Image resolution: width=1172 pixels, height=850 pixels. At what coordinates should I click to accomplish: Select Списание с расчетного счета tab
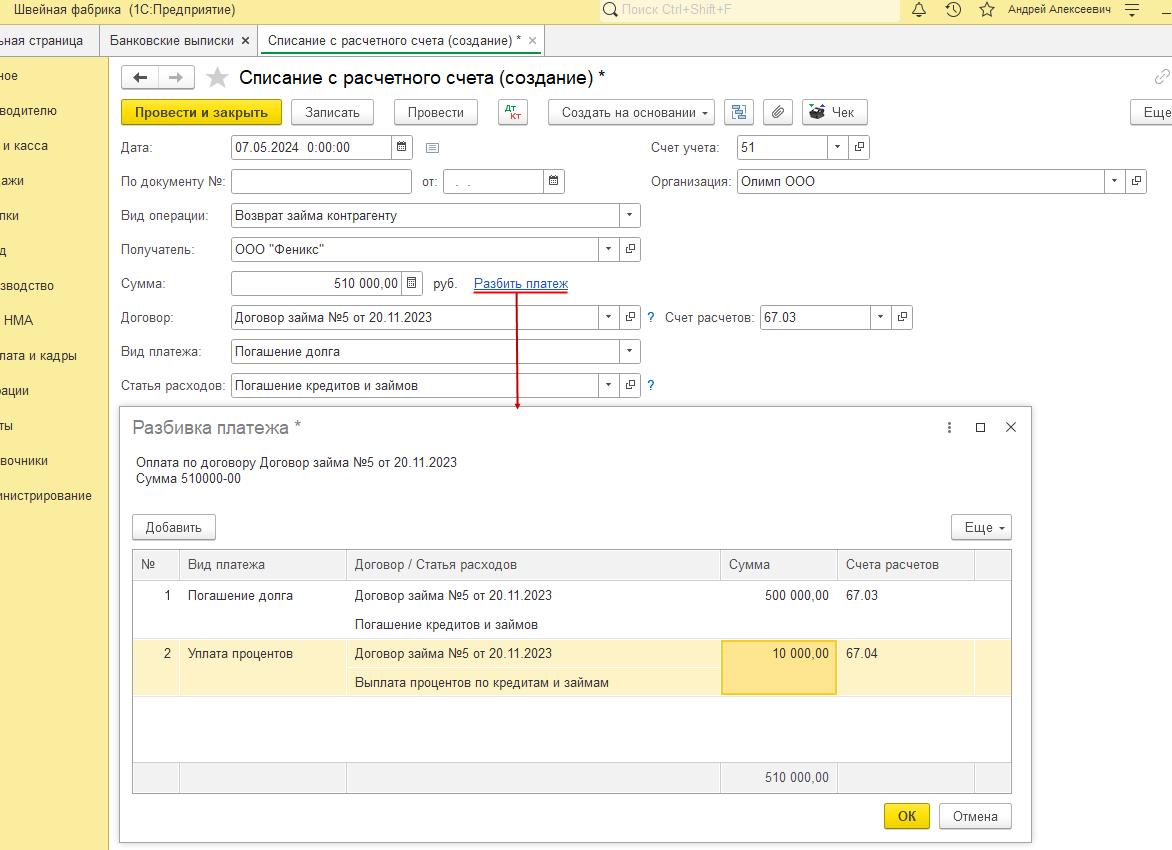click(x=394, y=40)
